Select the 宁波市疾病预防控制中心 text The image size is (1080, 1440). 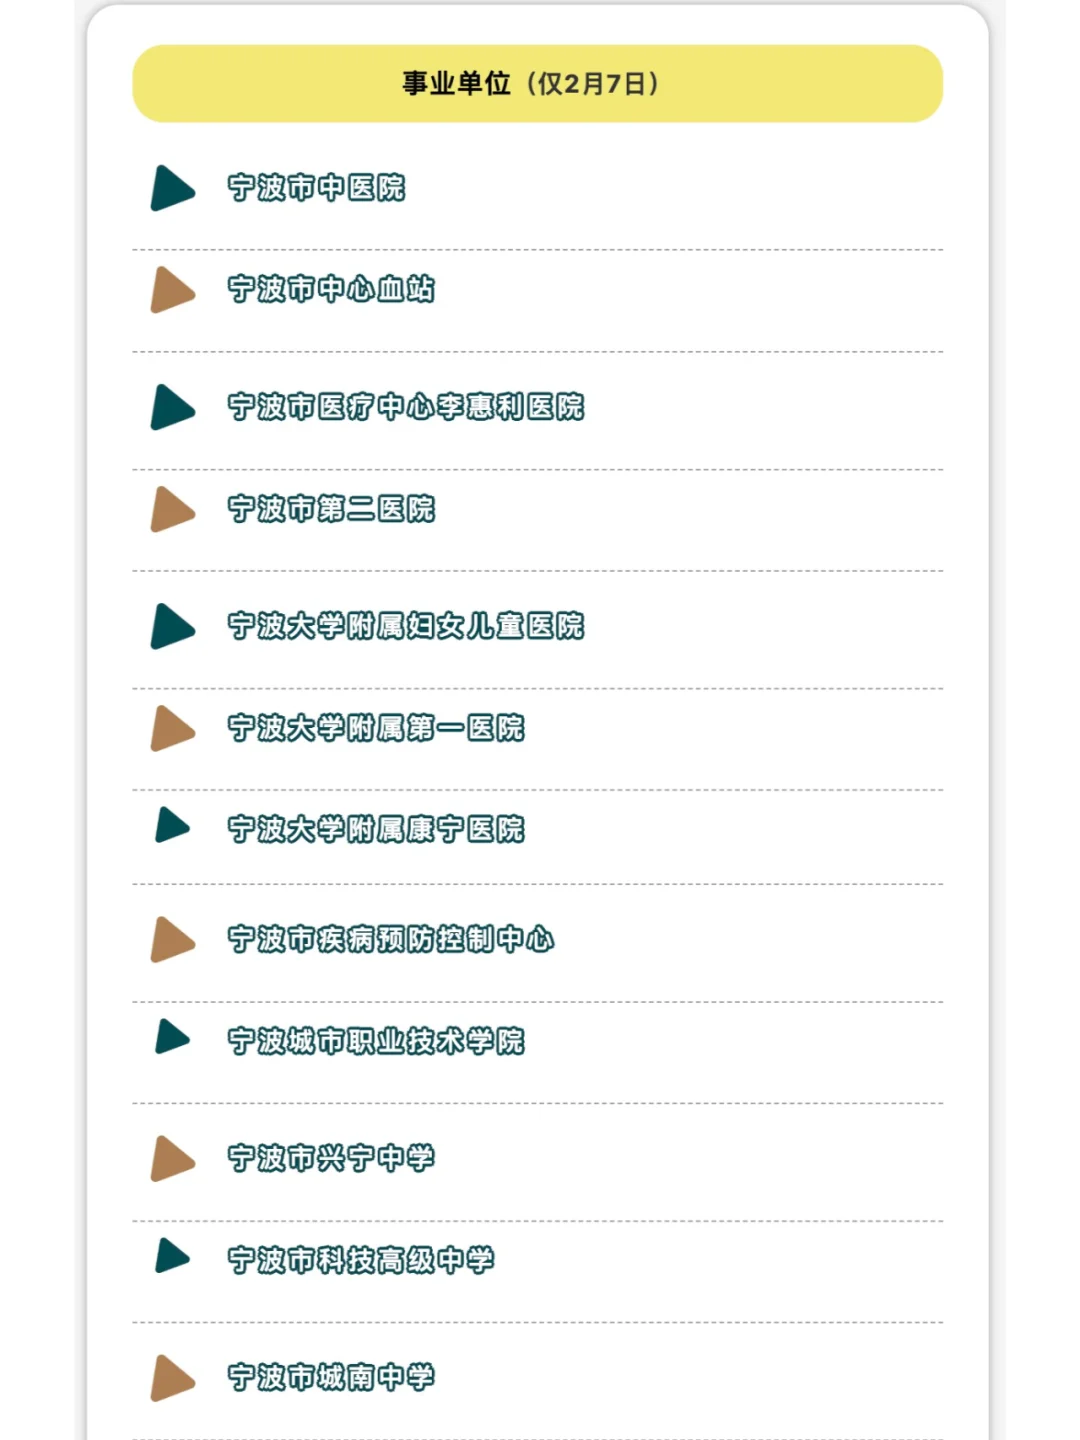391,940
